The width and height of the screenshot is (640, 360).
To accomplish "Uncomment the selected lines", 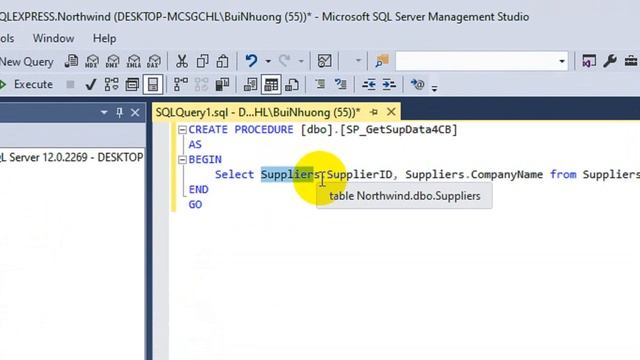I will tap(340, 84).
